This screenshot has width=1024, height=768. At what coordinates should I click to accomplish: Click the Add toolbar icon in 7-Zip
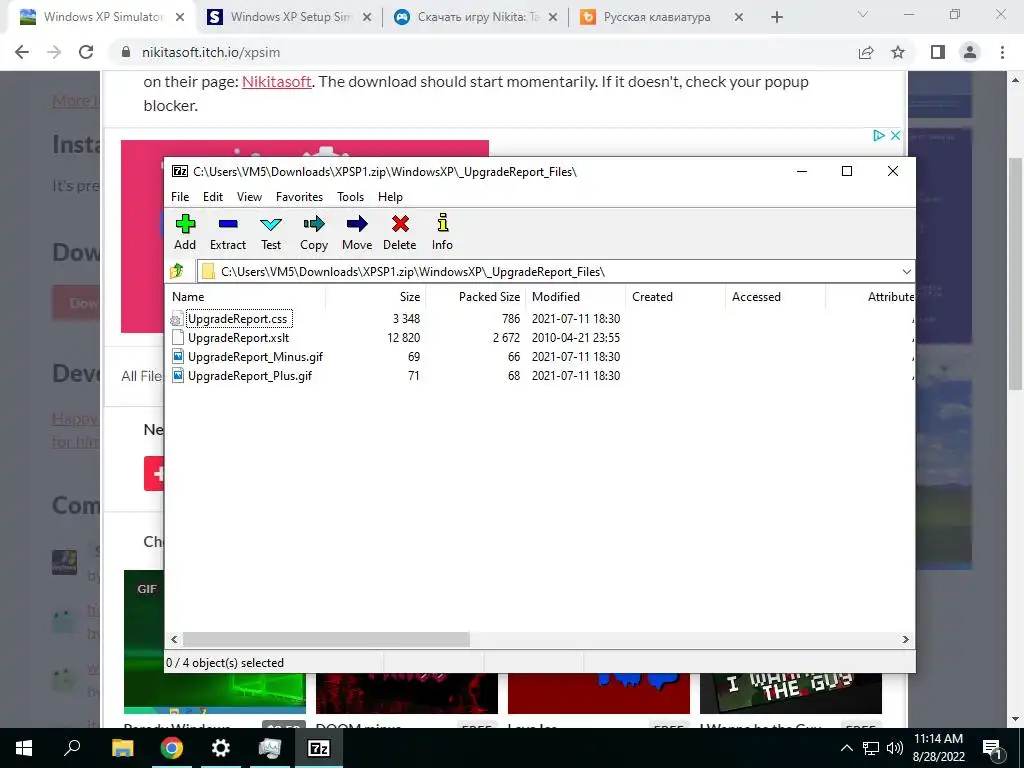(185, 224)
